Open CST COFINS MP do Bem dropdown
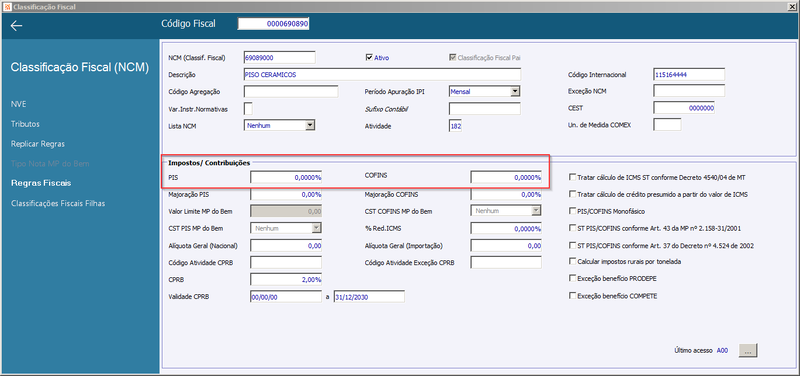This screenshot has height=376, width=800. [x=536, y=211]
